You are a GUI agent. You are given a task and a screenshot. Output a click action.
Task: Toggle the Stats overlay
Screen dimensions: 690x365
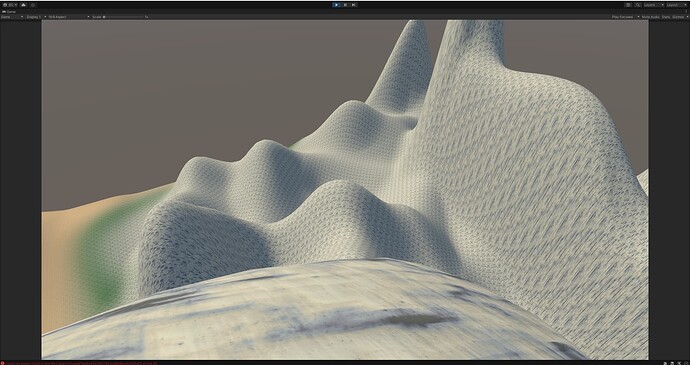(666, 17)
